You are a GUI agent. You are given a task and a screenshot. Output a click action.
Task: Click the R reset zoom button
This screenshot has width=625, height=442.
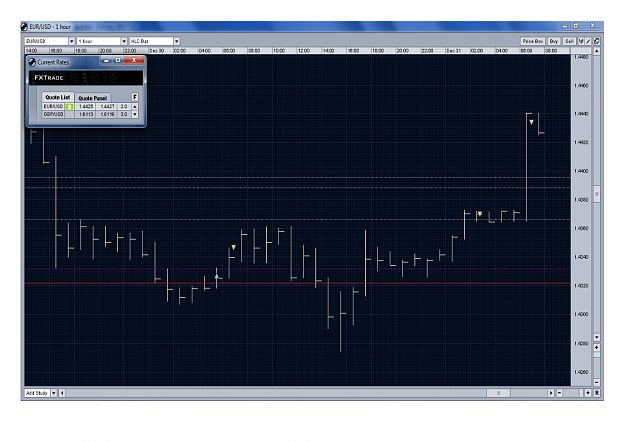597,393
